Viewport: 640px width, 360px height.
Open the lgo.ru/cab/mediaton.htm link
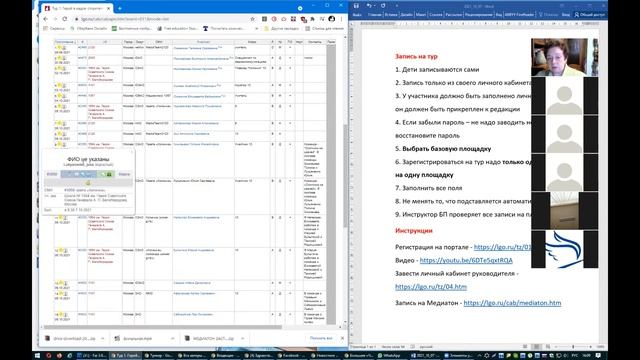[512, 303]
